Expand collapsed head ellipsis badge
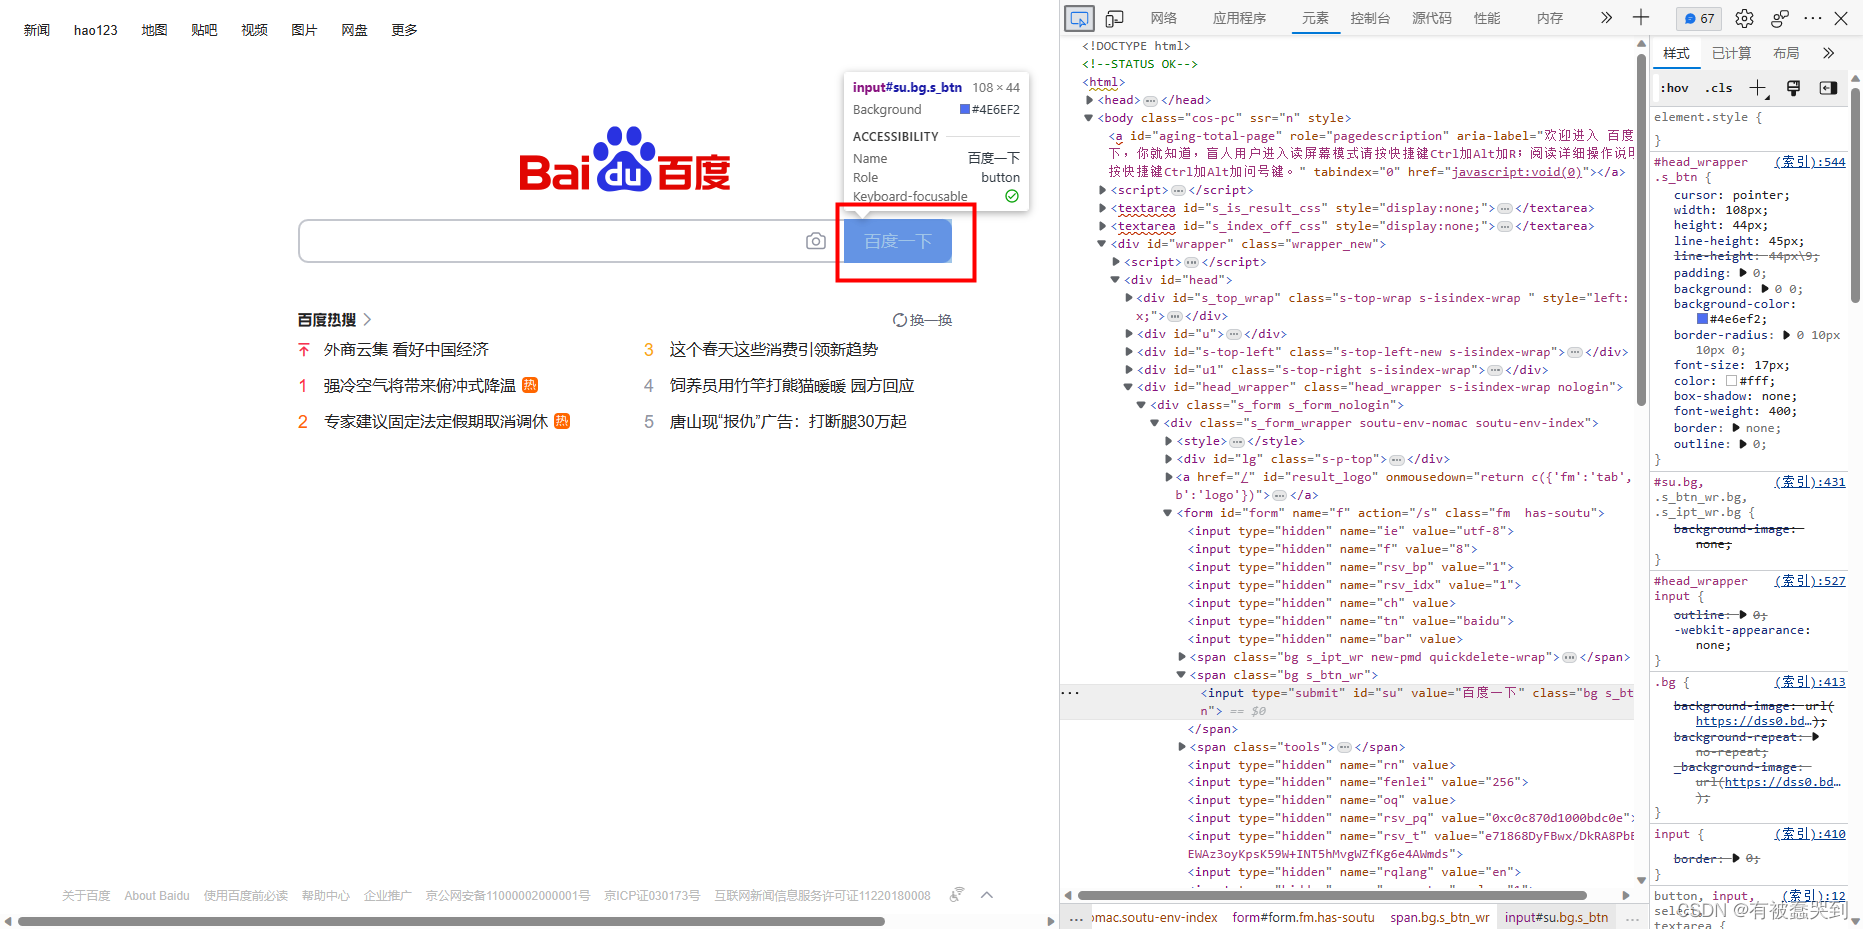Screen dimensions: 1863x929 point(1150,100)
